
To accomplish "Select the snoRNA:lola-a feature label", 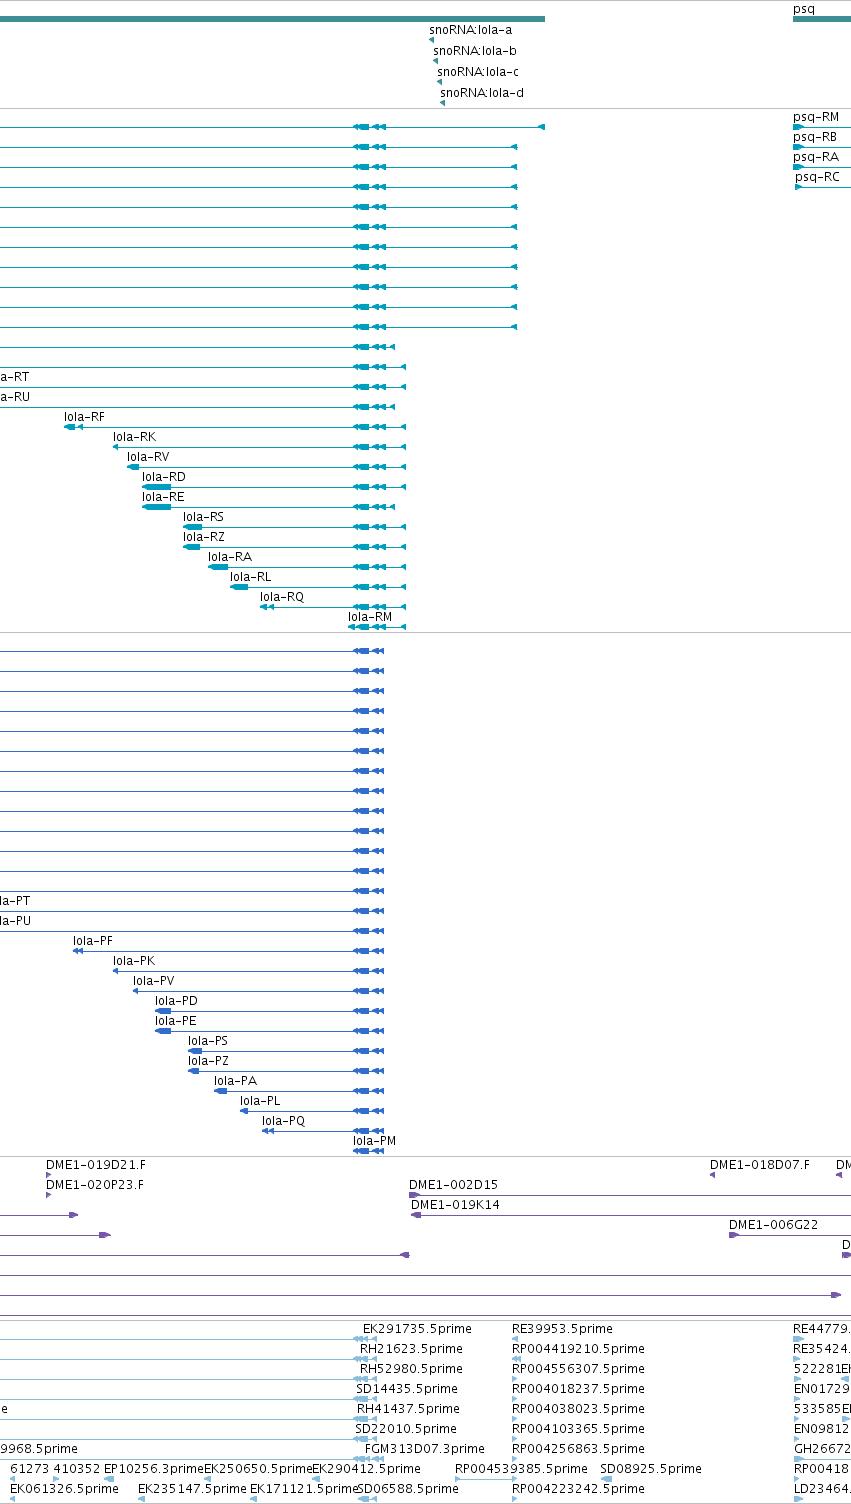I will click(470, 30).
